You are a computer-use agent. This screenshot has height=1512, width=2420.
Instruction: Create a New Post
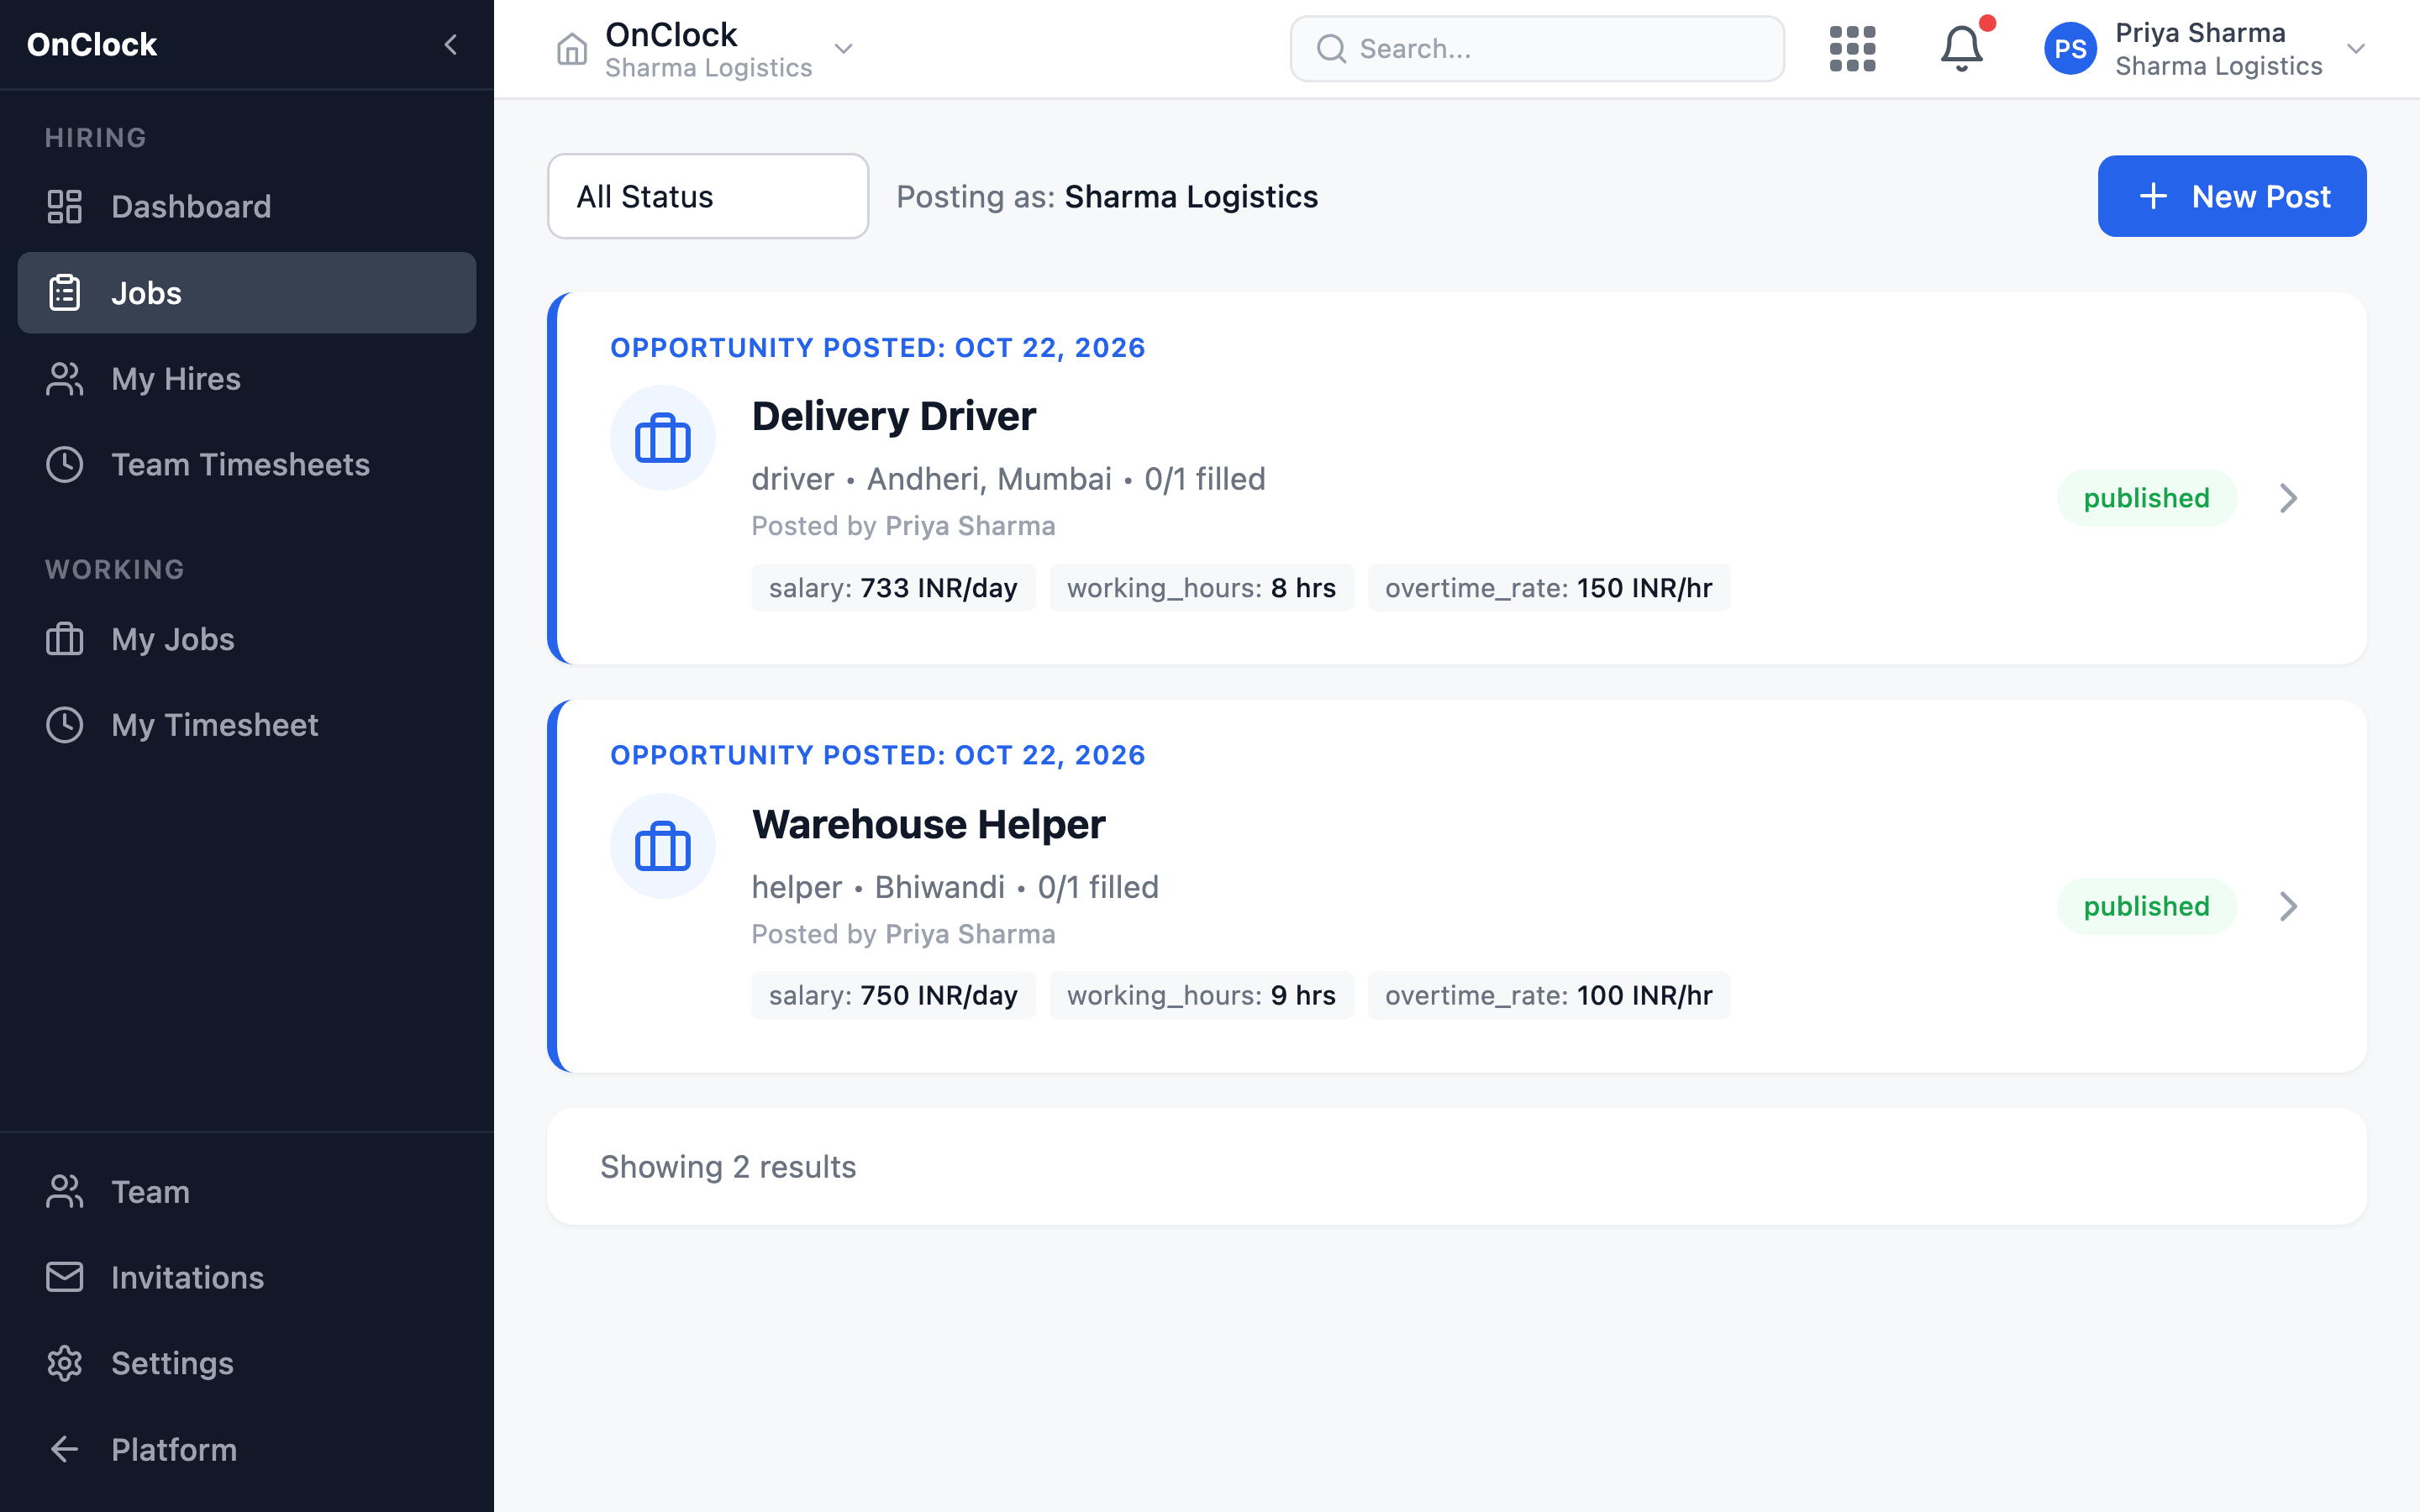(x=2232, y=196)
